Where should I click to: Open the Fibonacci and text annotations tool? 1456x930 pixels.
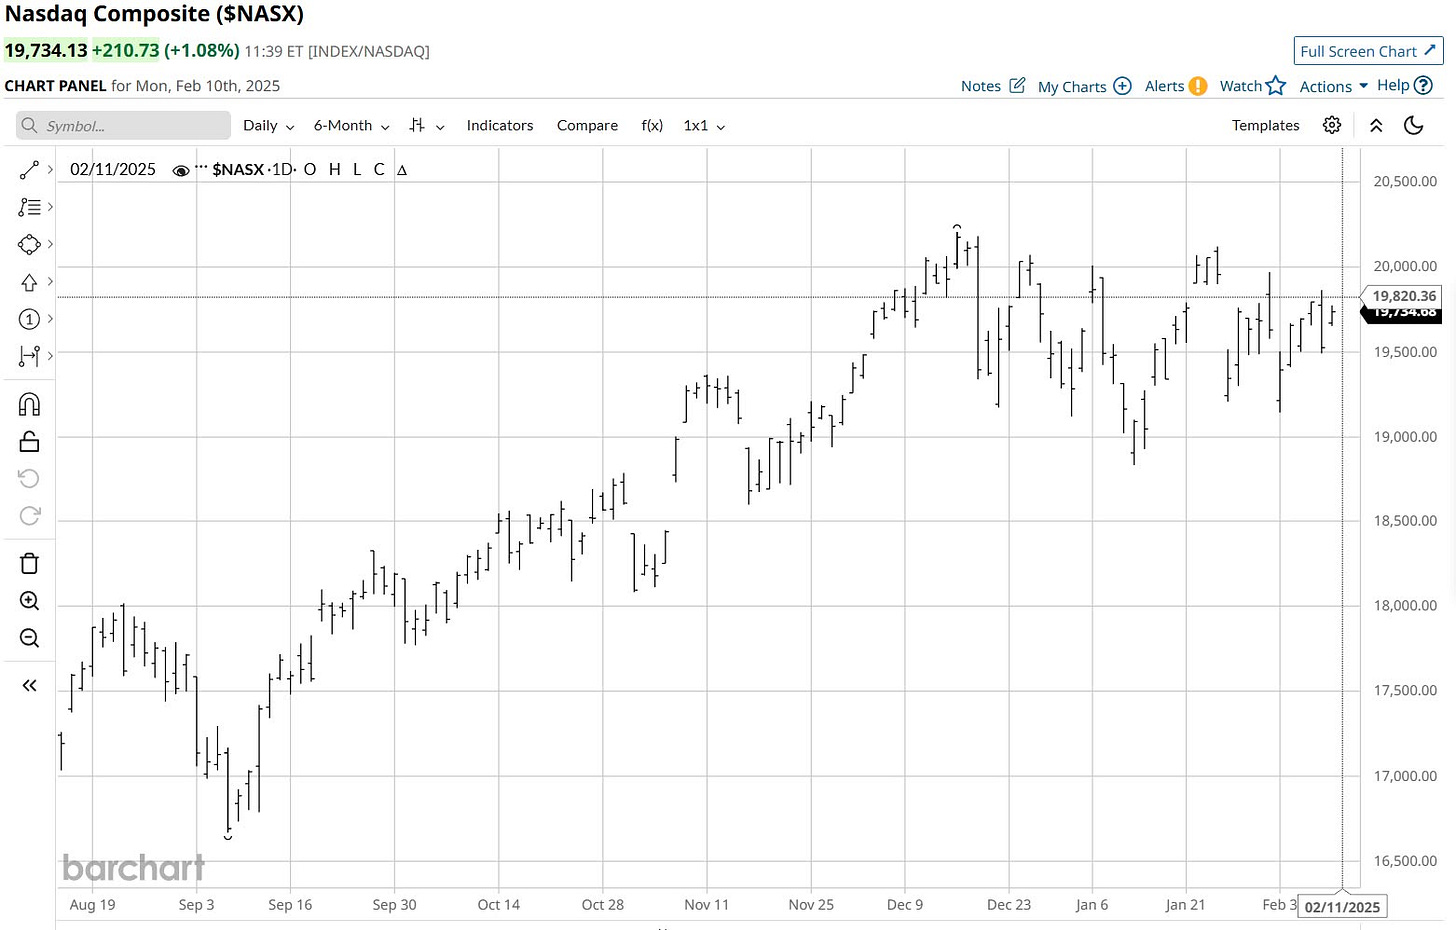pos(29,207)
